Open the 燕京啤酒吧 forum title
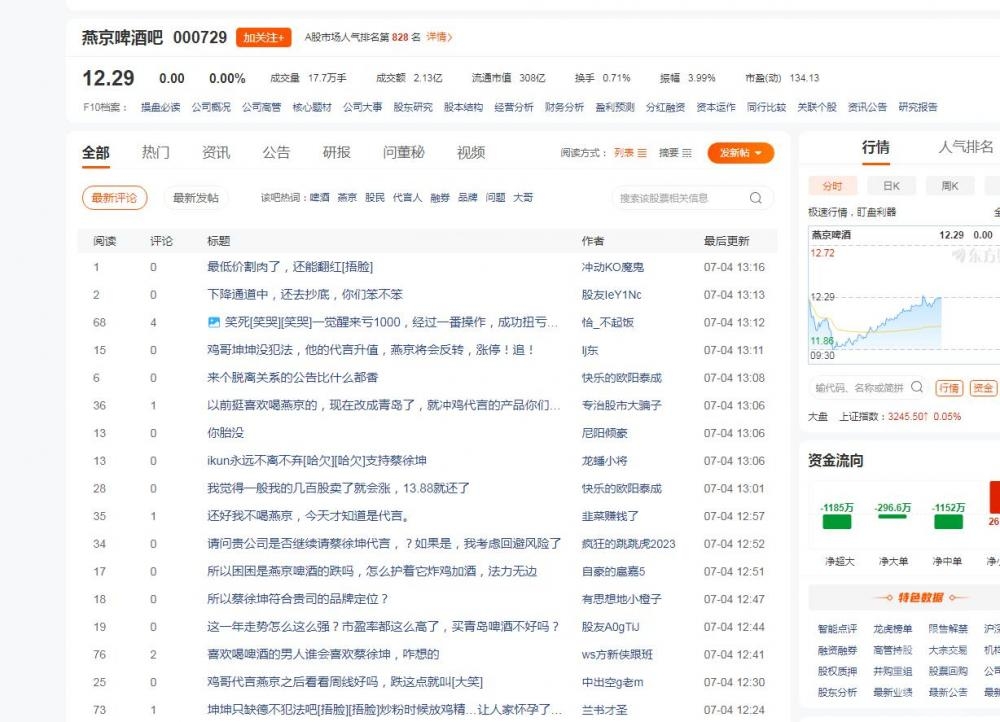The width and height of the screenshot is (1000, 722). click(x=122, y=38)
